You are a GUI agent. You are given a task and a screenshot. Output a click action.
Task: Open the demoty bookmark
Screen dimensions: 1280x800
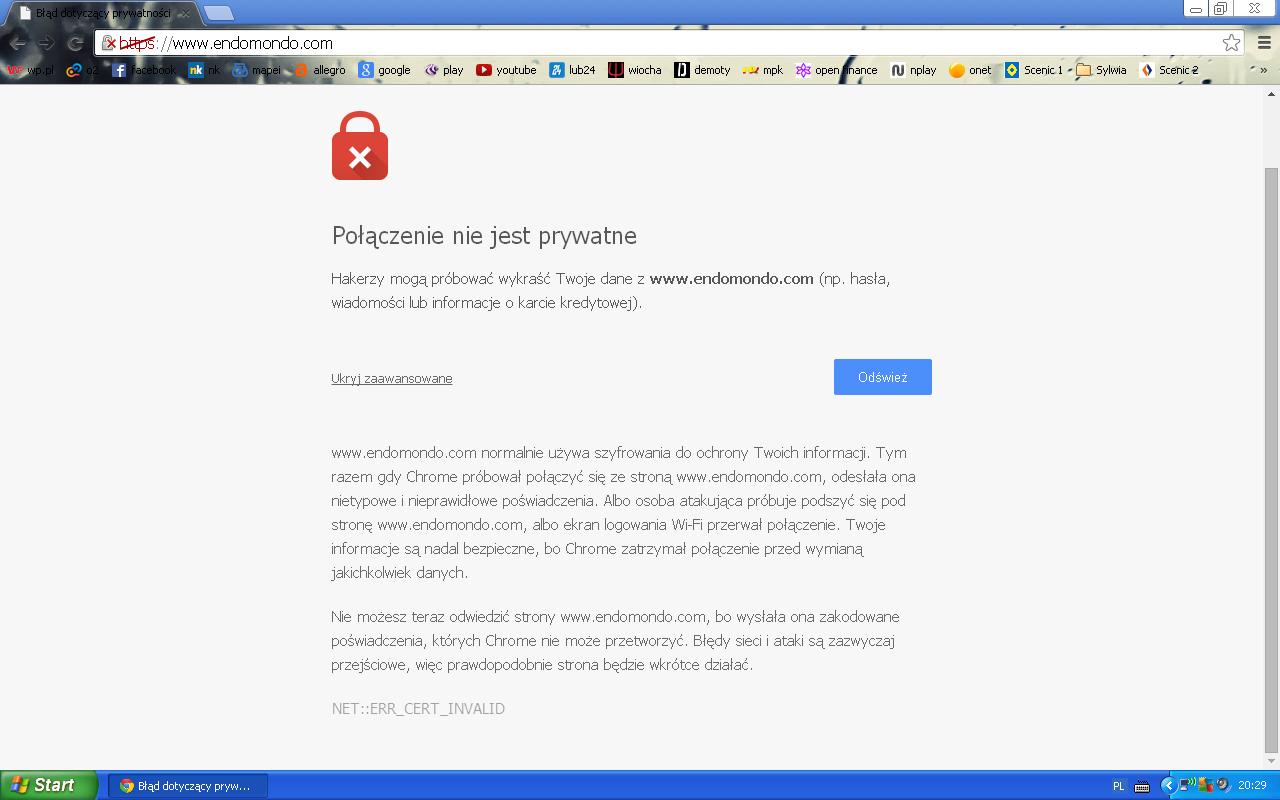[702, 70]
